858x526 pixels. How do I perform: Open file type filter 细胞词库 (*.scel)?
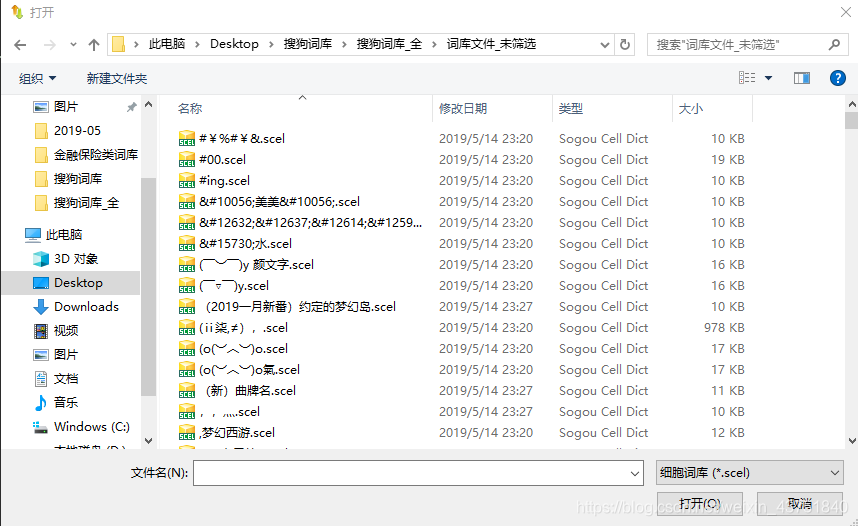point(749,473)
